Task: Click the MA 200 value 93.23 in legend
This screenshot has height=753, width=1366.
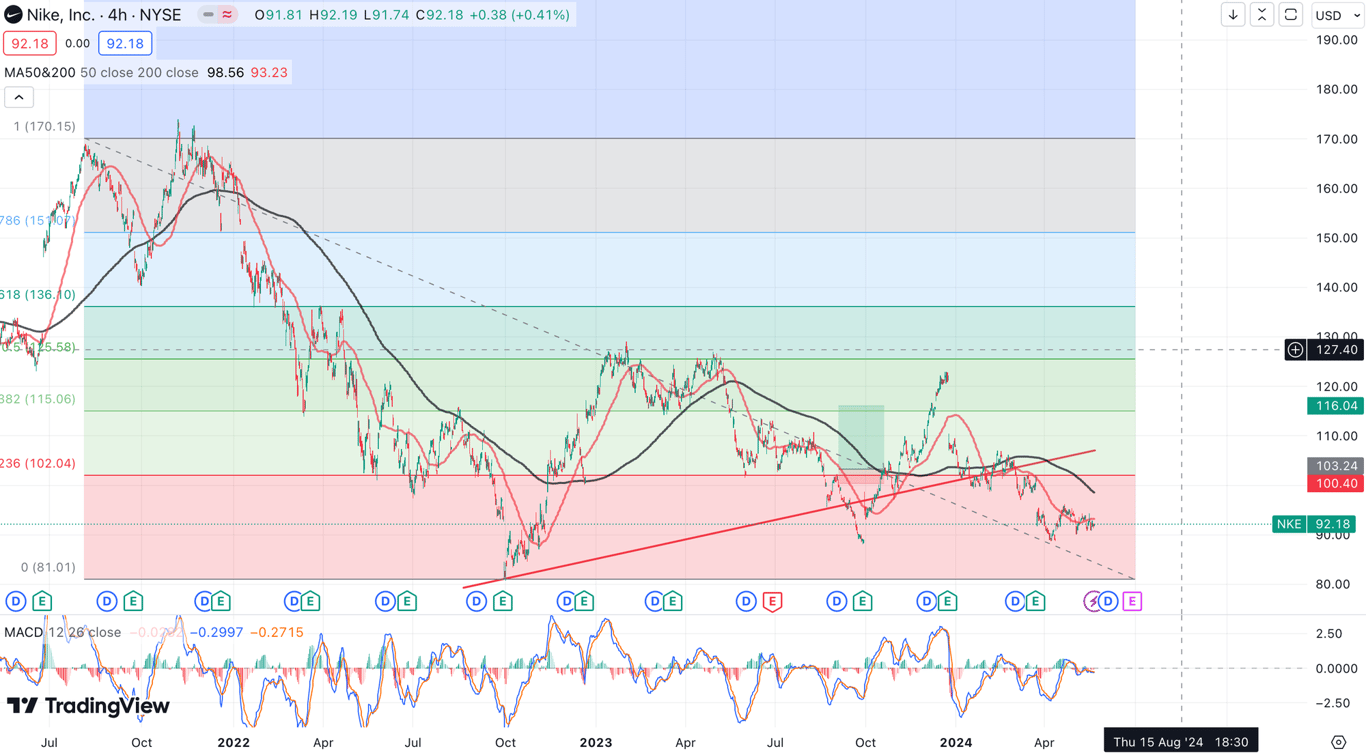Action: [269, 72]
